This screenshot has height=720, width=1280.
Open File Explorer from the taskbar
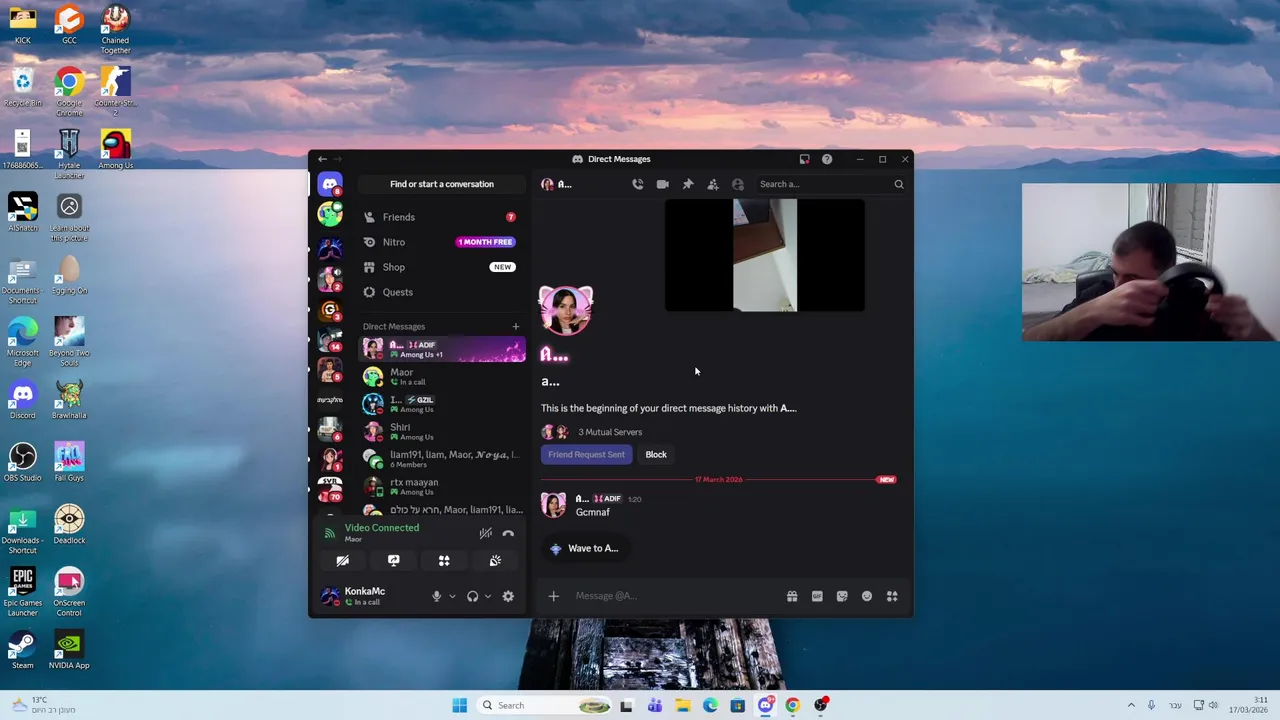(x=683, y=705)
